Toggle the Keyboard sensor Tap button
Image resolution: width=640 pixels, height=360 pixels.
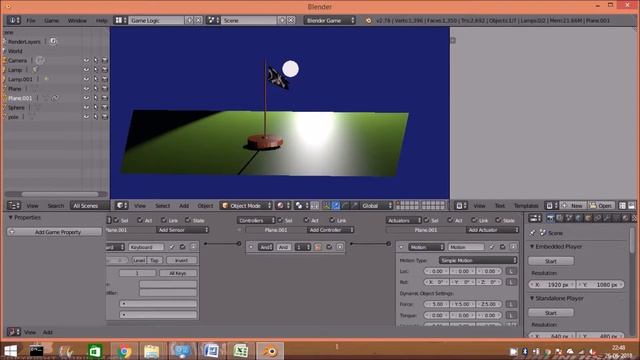click(x=154, y=260)
